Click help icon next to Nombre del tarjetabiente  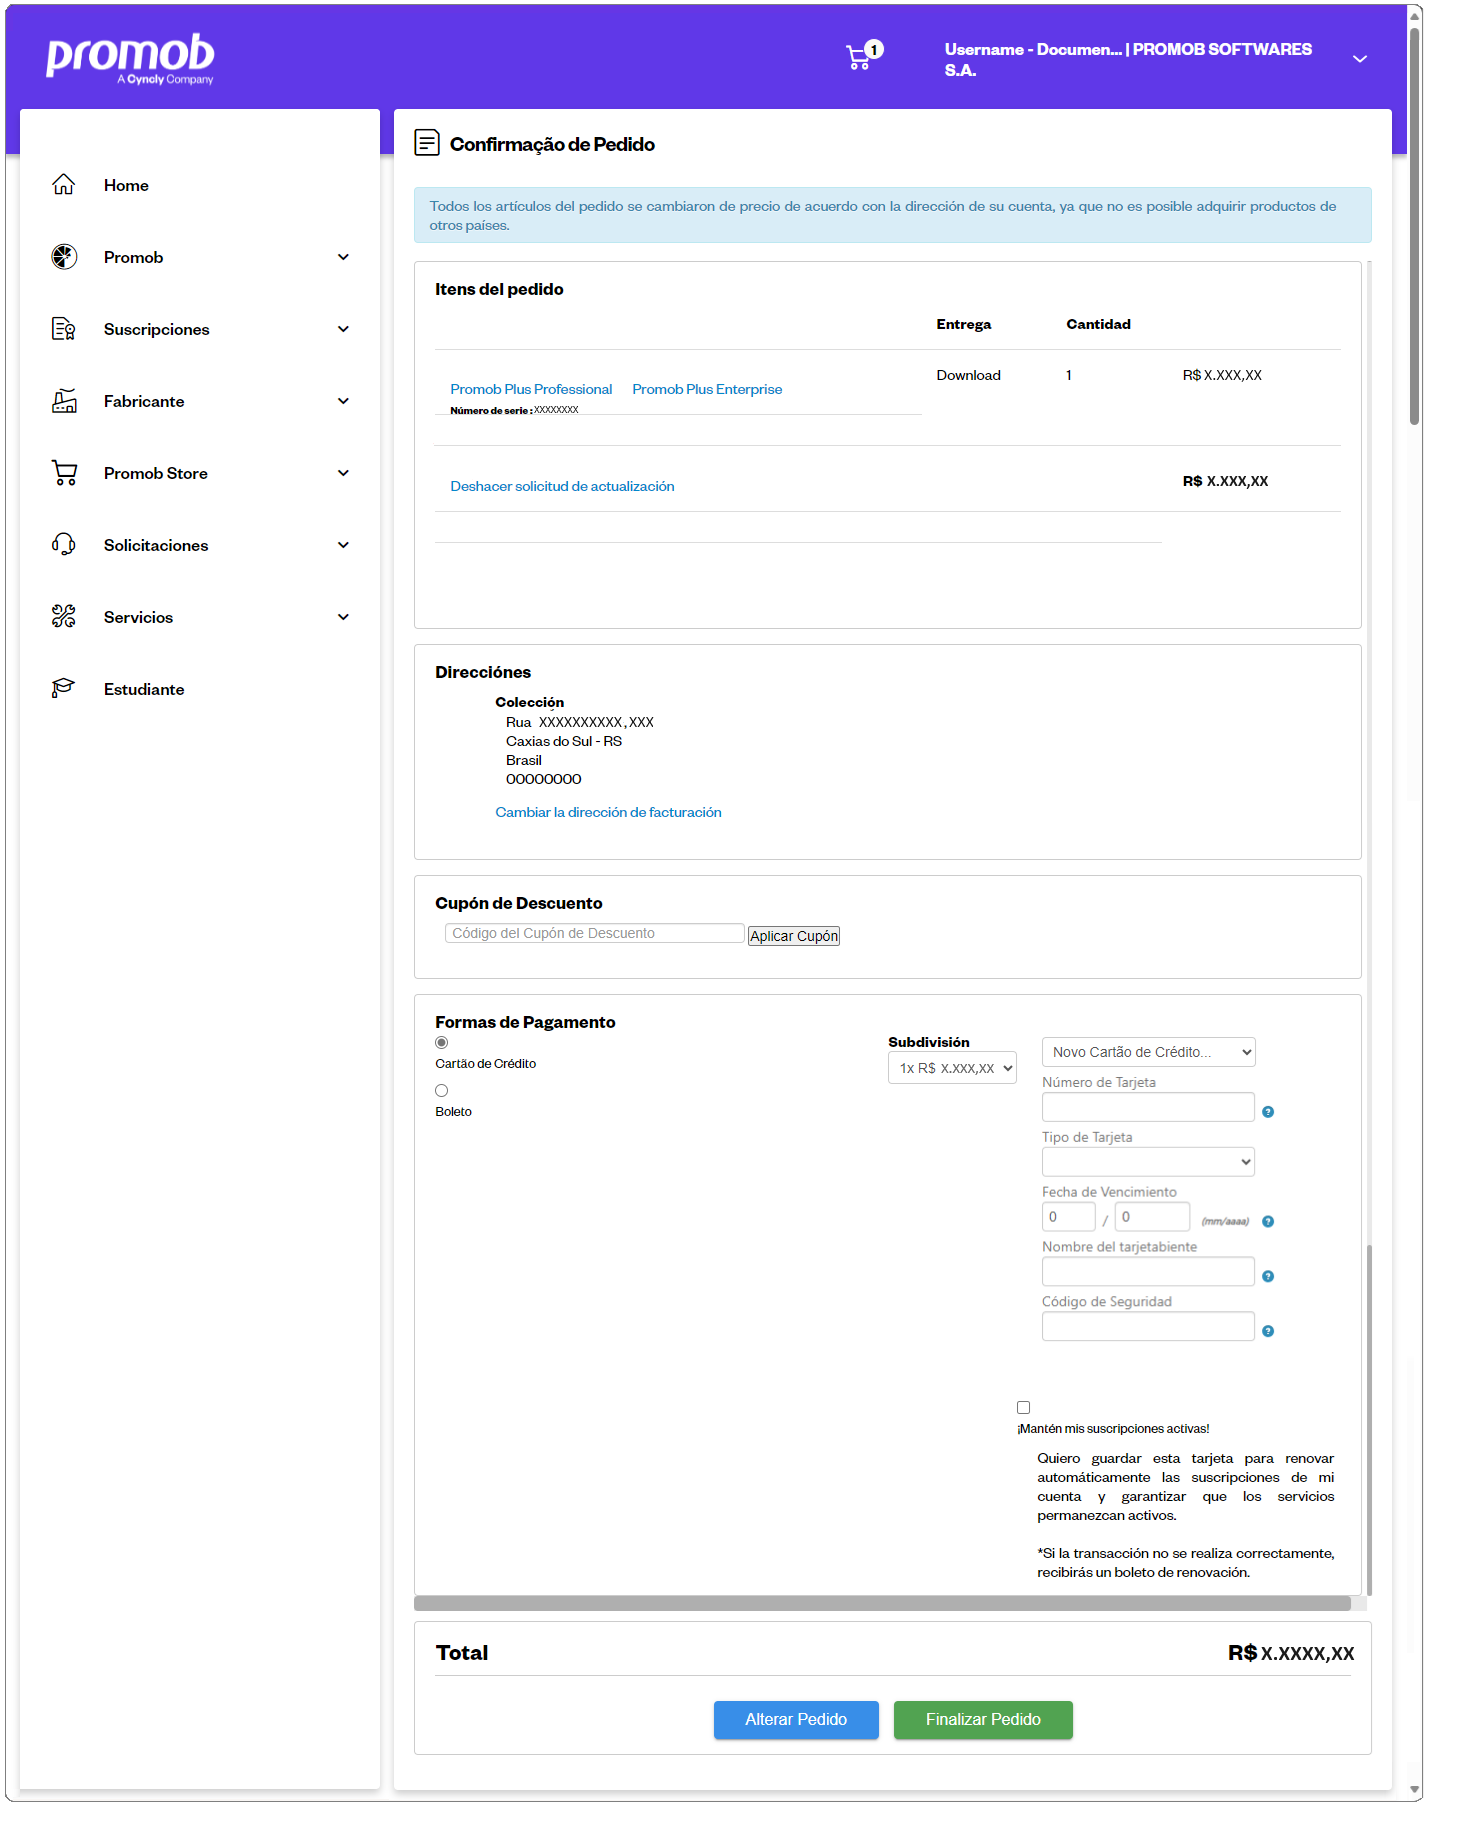point(1268,1276)
